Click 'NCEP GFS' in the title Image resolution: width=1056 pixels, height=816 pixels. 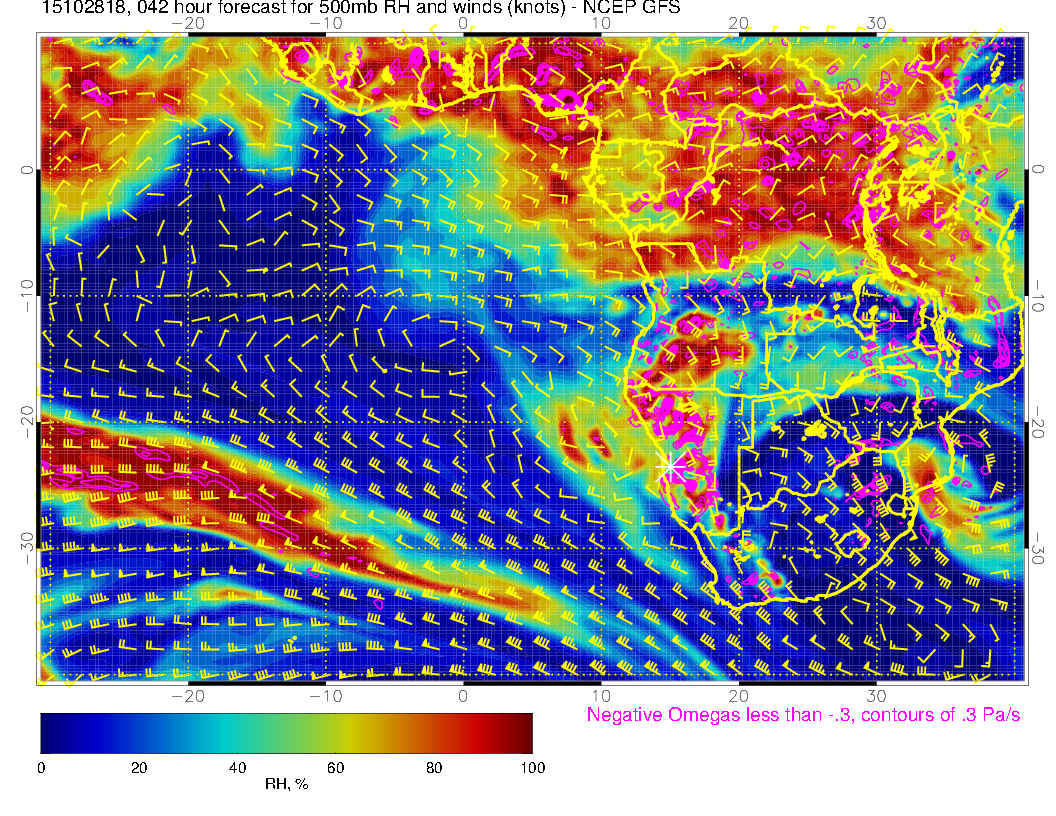click(634, 7)
